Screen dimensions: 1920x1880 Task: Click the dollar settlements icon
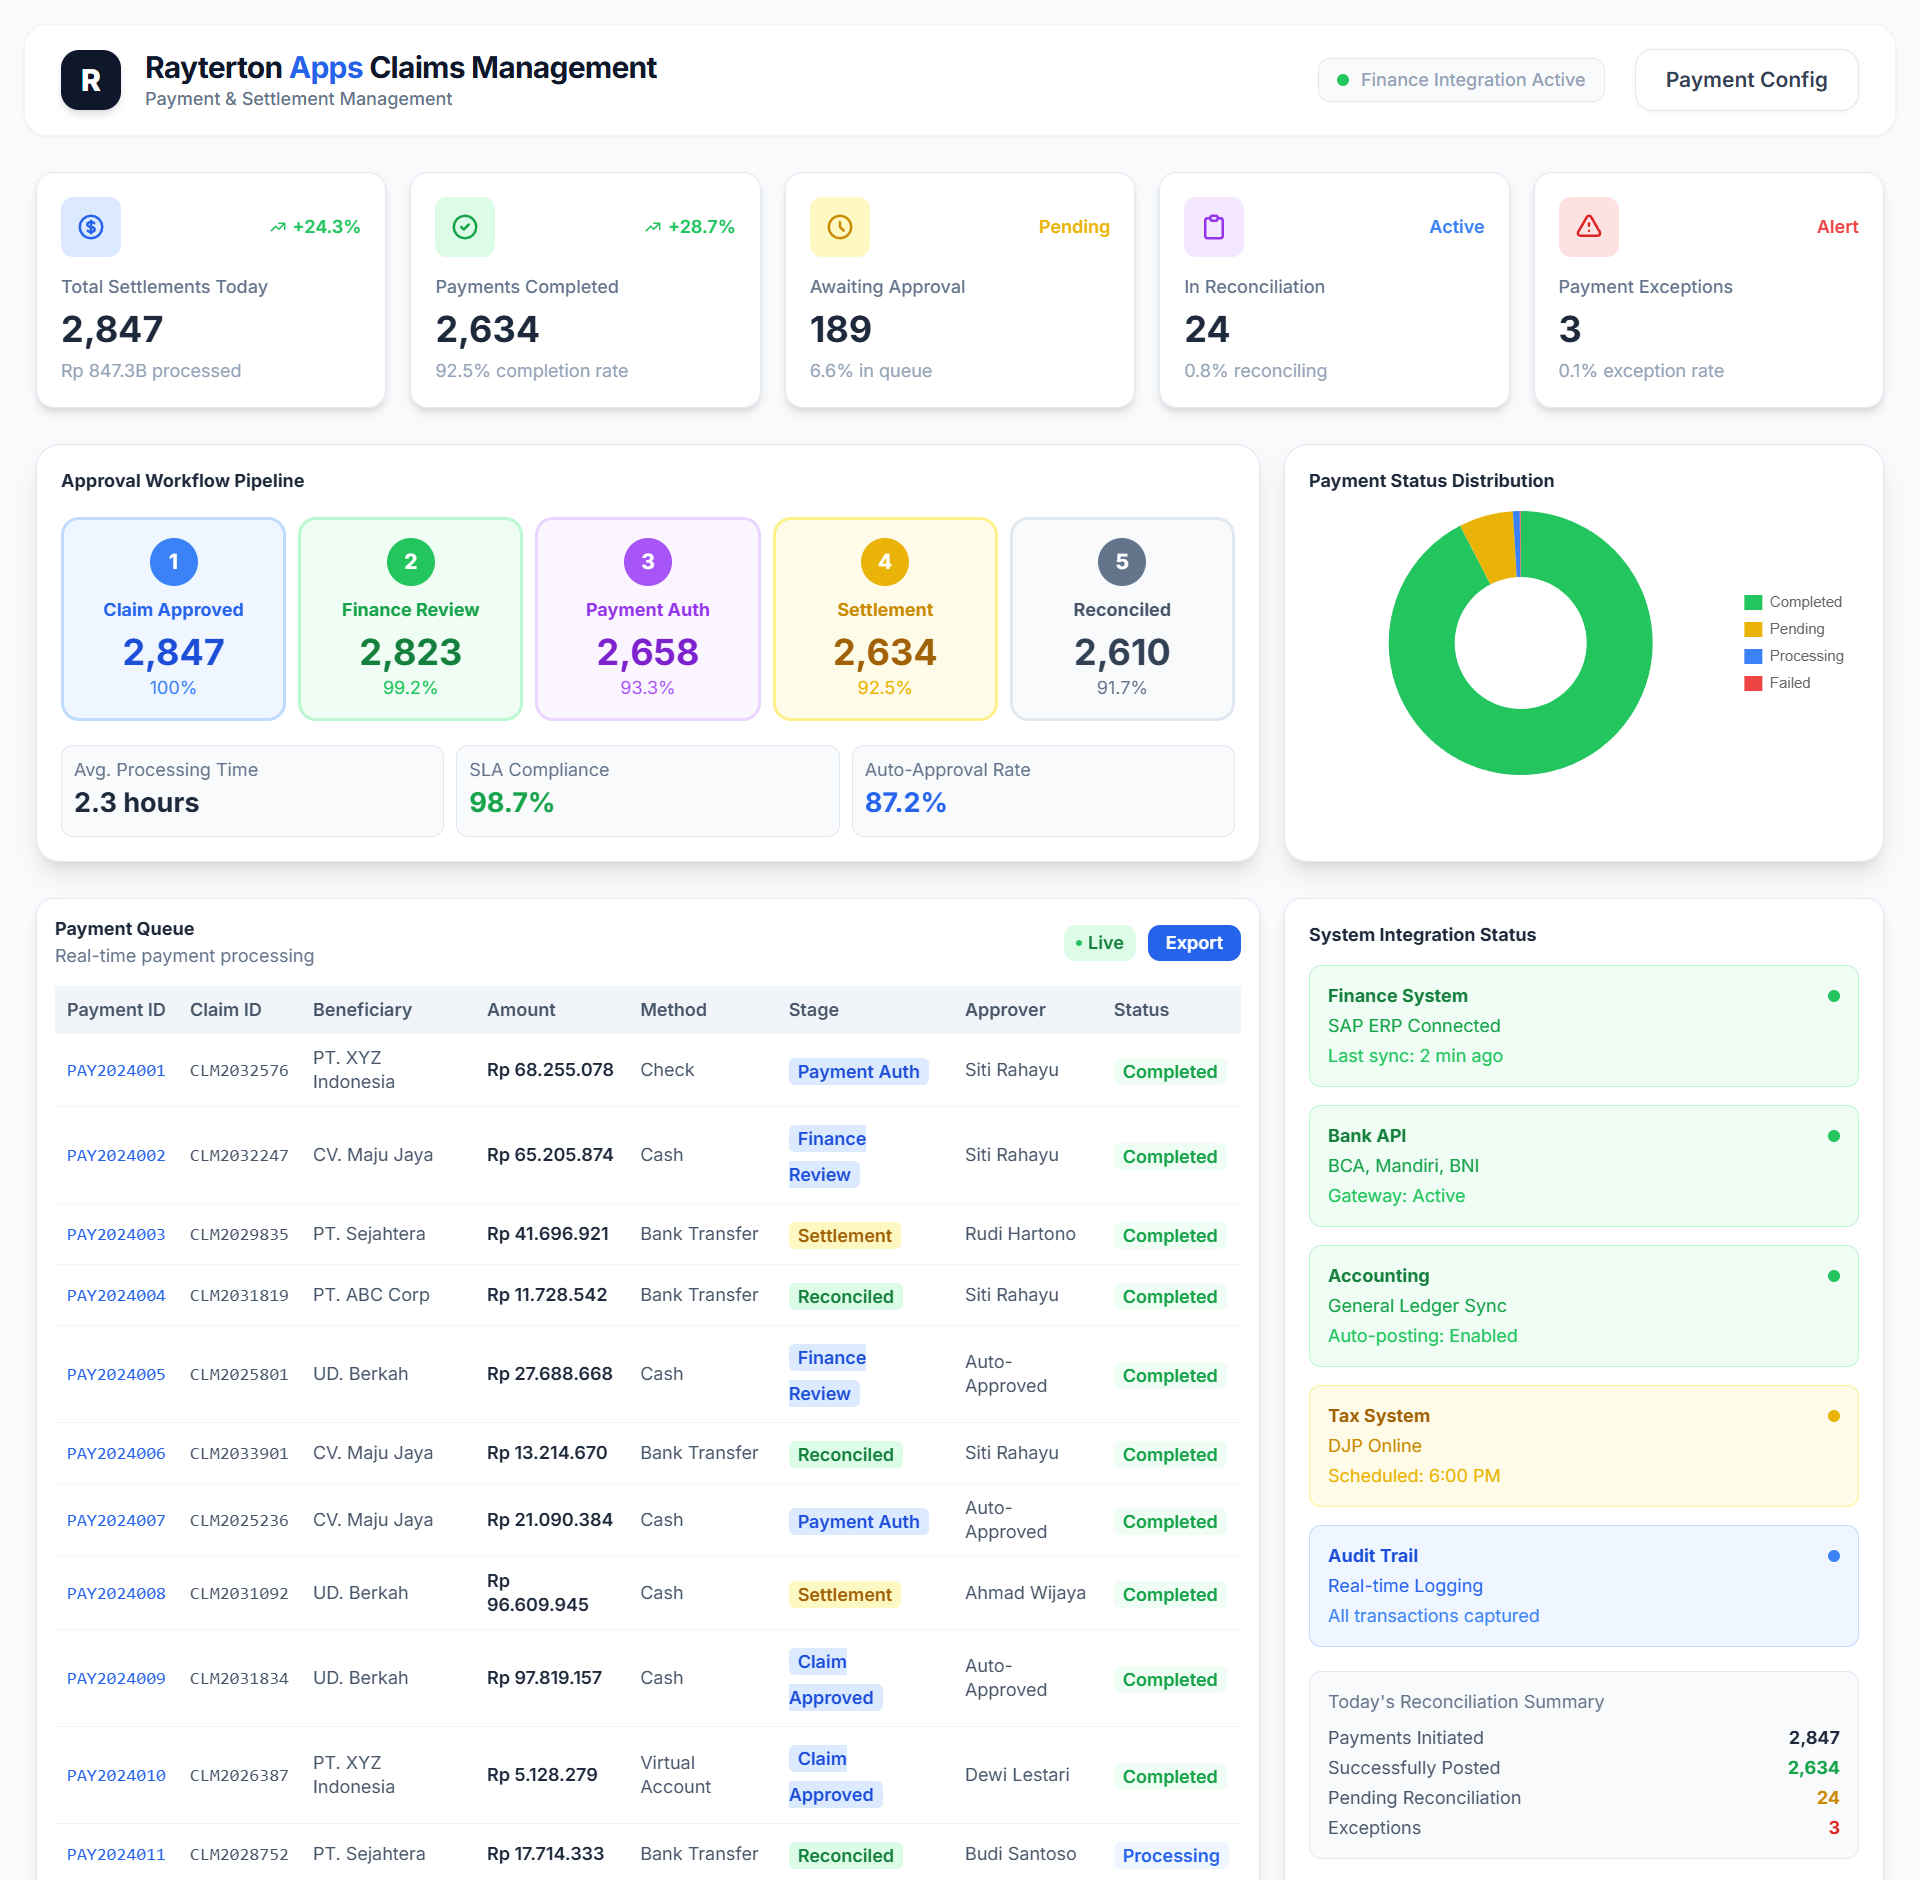(x=91, y=227)
